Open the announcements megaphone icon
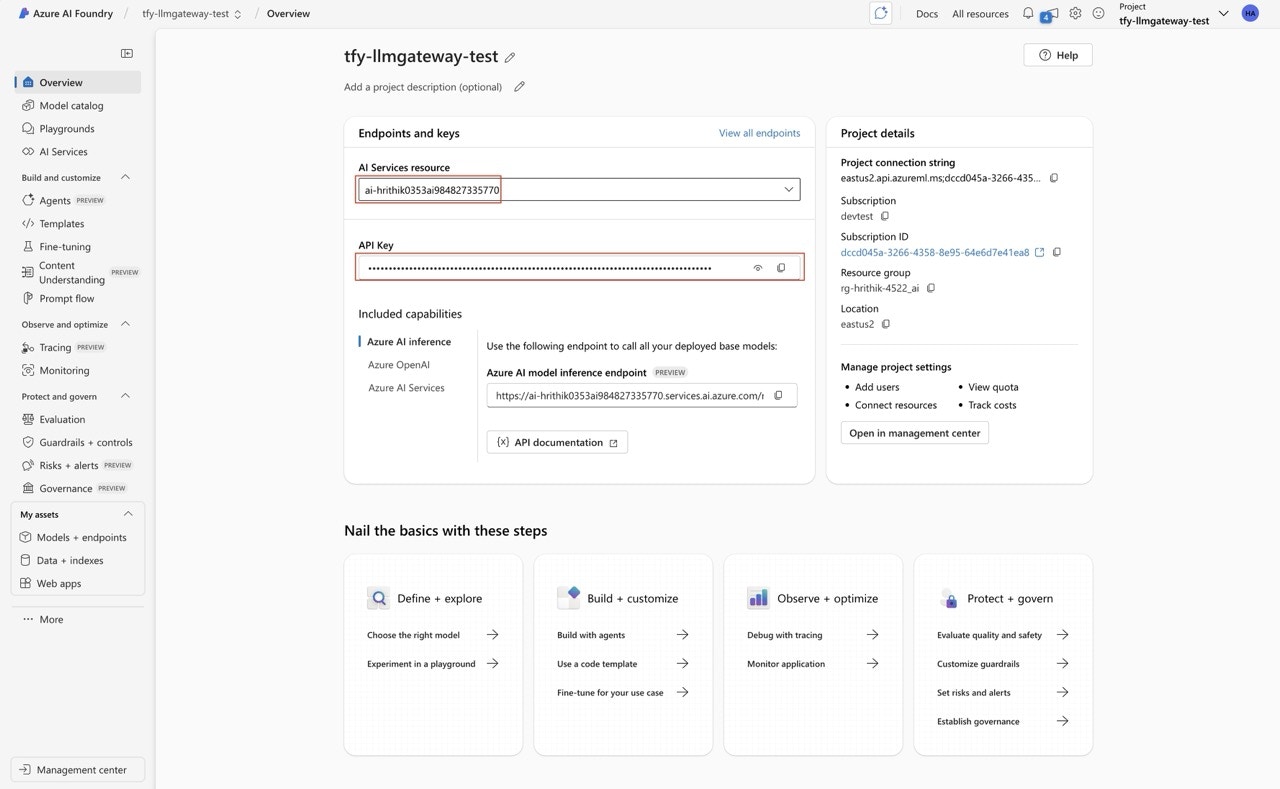The image size is (1280, 789). click(x=1050, y=14)
